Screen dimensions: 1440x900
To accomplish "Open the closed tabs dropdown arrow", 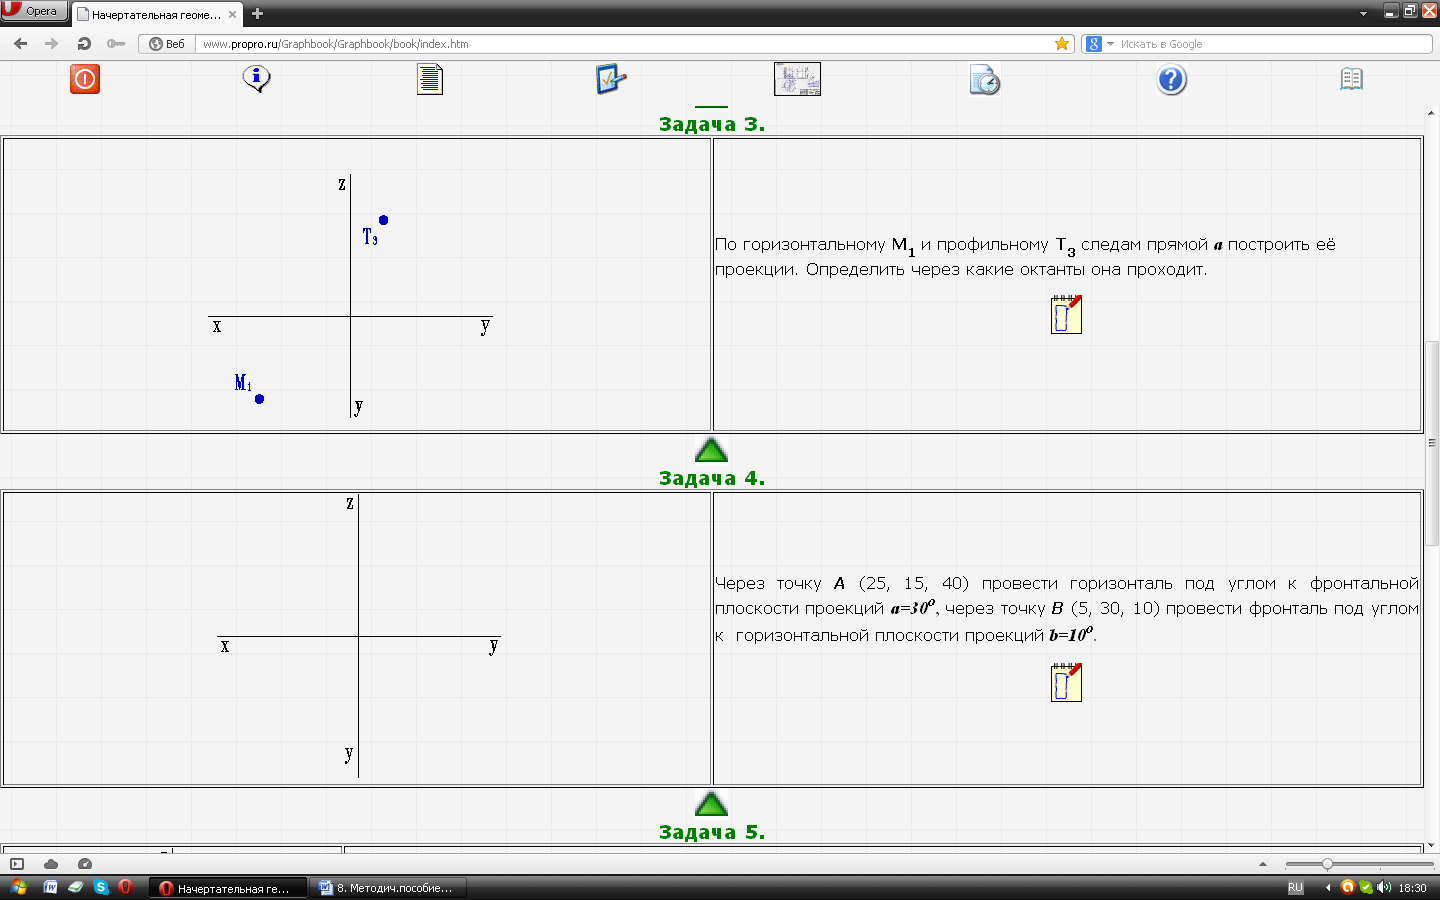I will point(1363,14).
